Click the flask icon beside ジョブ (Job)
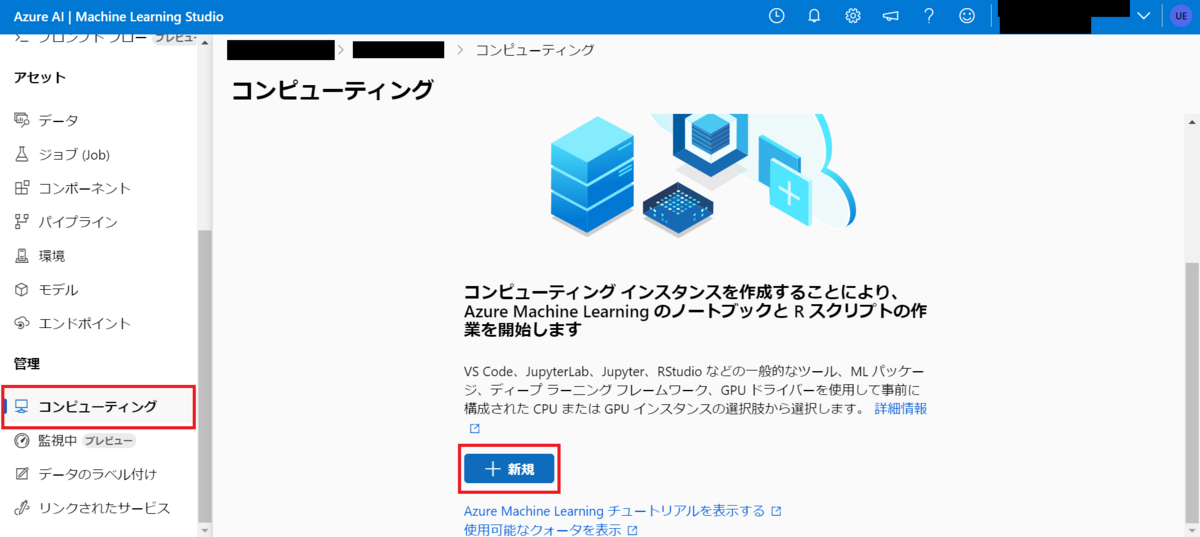The height and width of the screenshot is (537, 1200). [22, 154]
